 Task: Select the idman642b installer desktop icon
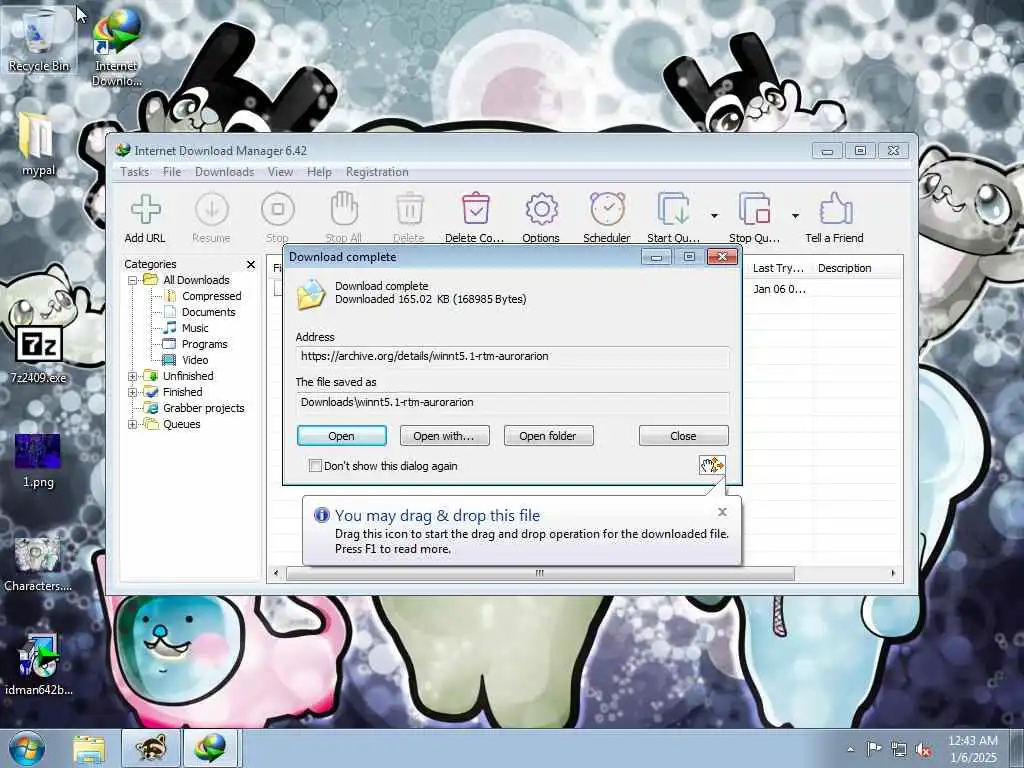[x=38, y=664]
